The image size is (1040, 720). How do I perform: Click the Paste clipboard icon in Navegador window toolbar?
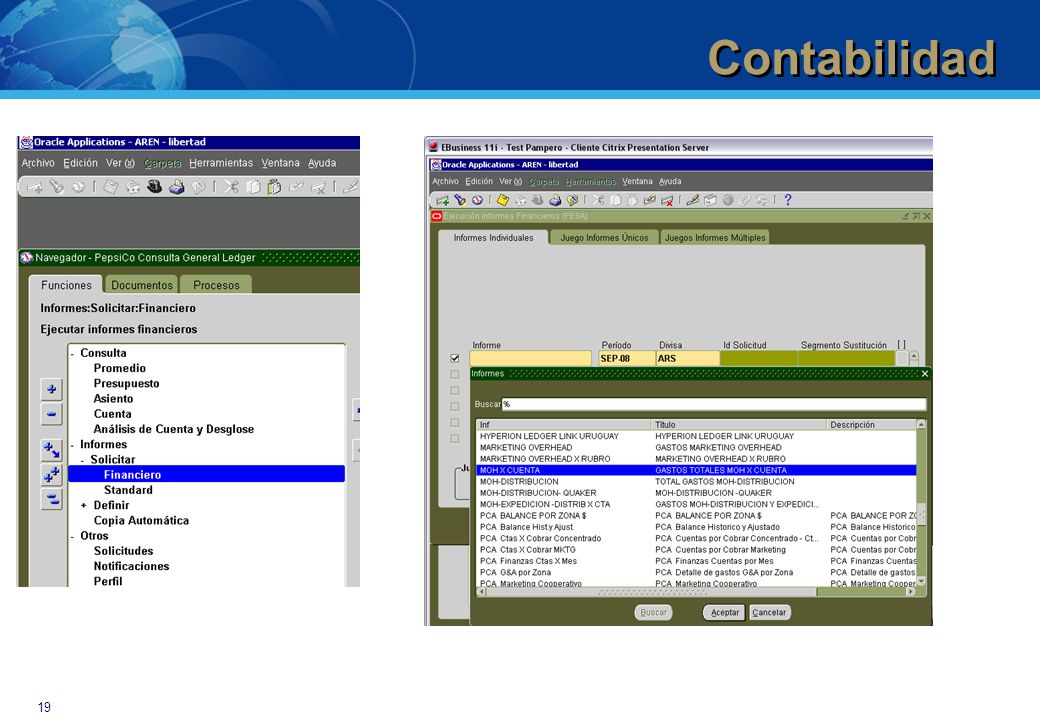point(274,187)
